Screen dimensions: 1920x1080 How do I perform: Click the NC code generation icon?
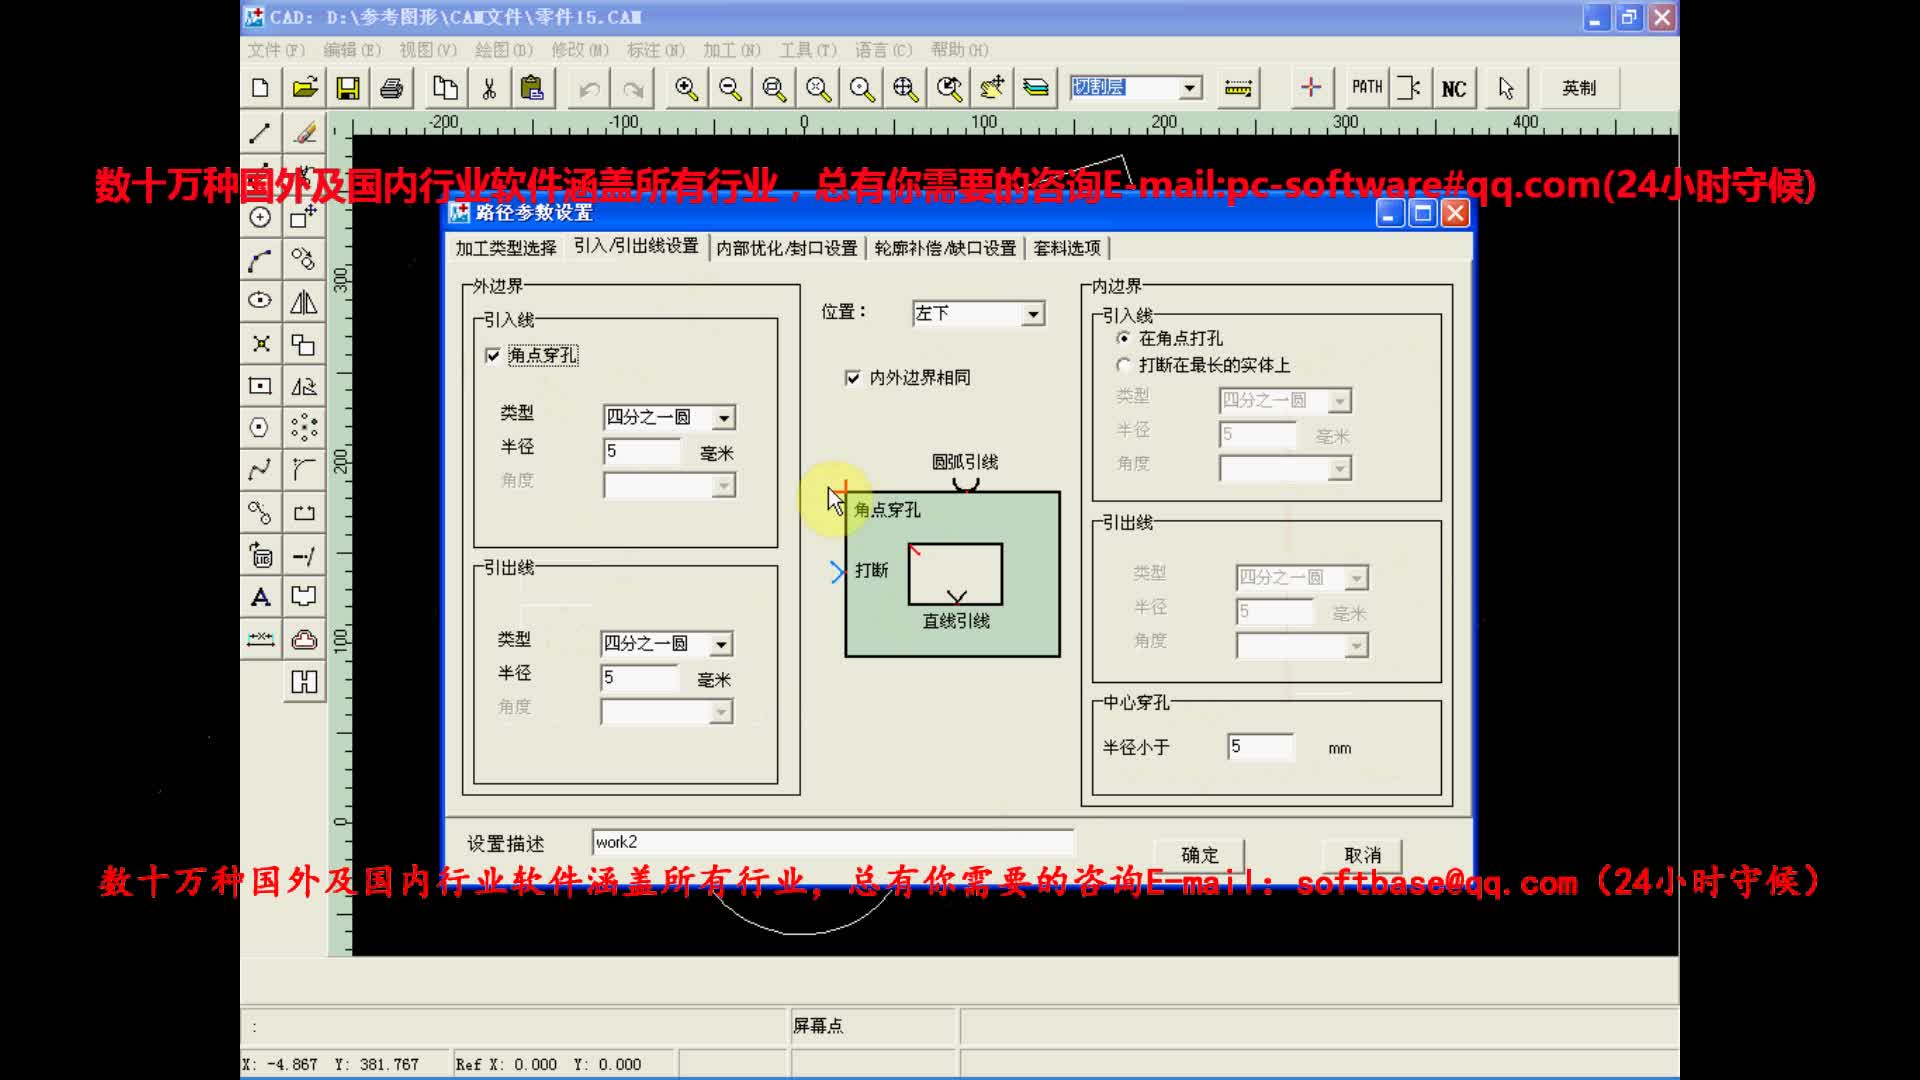(x=1453, y=89)
